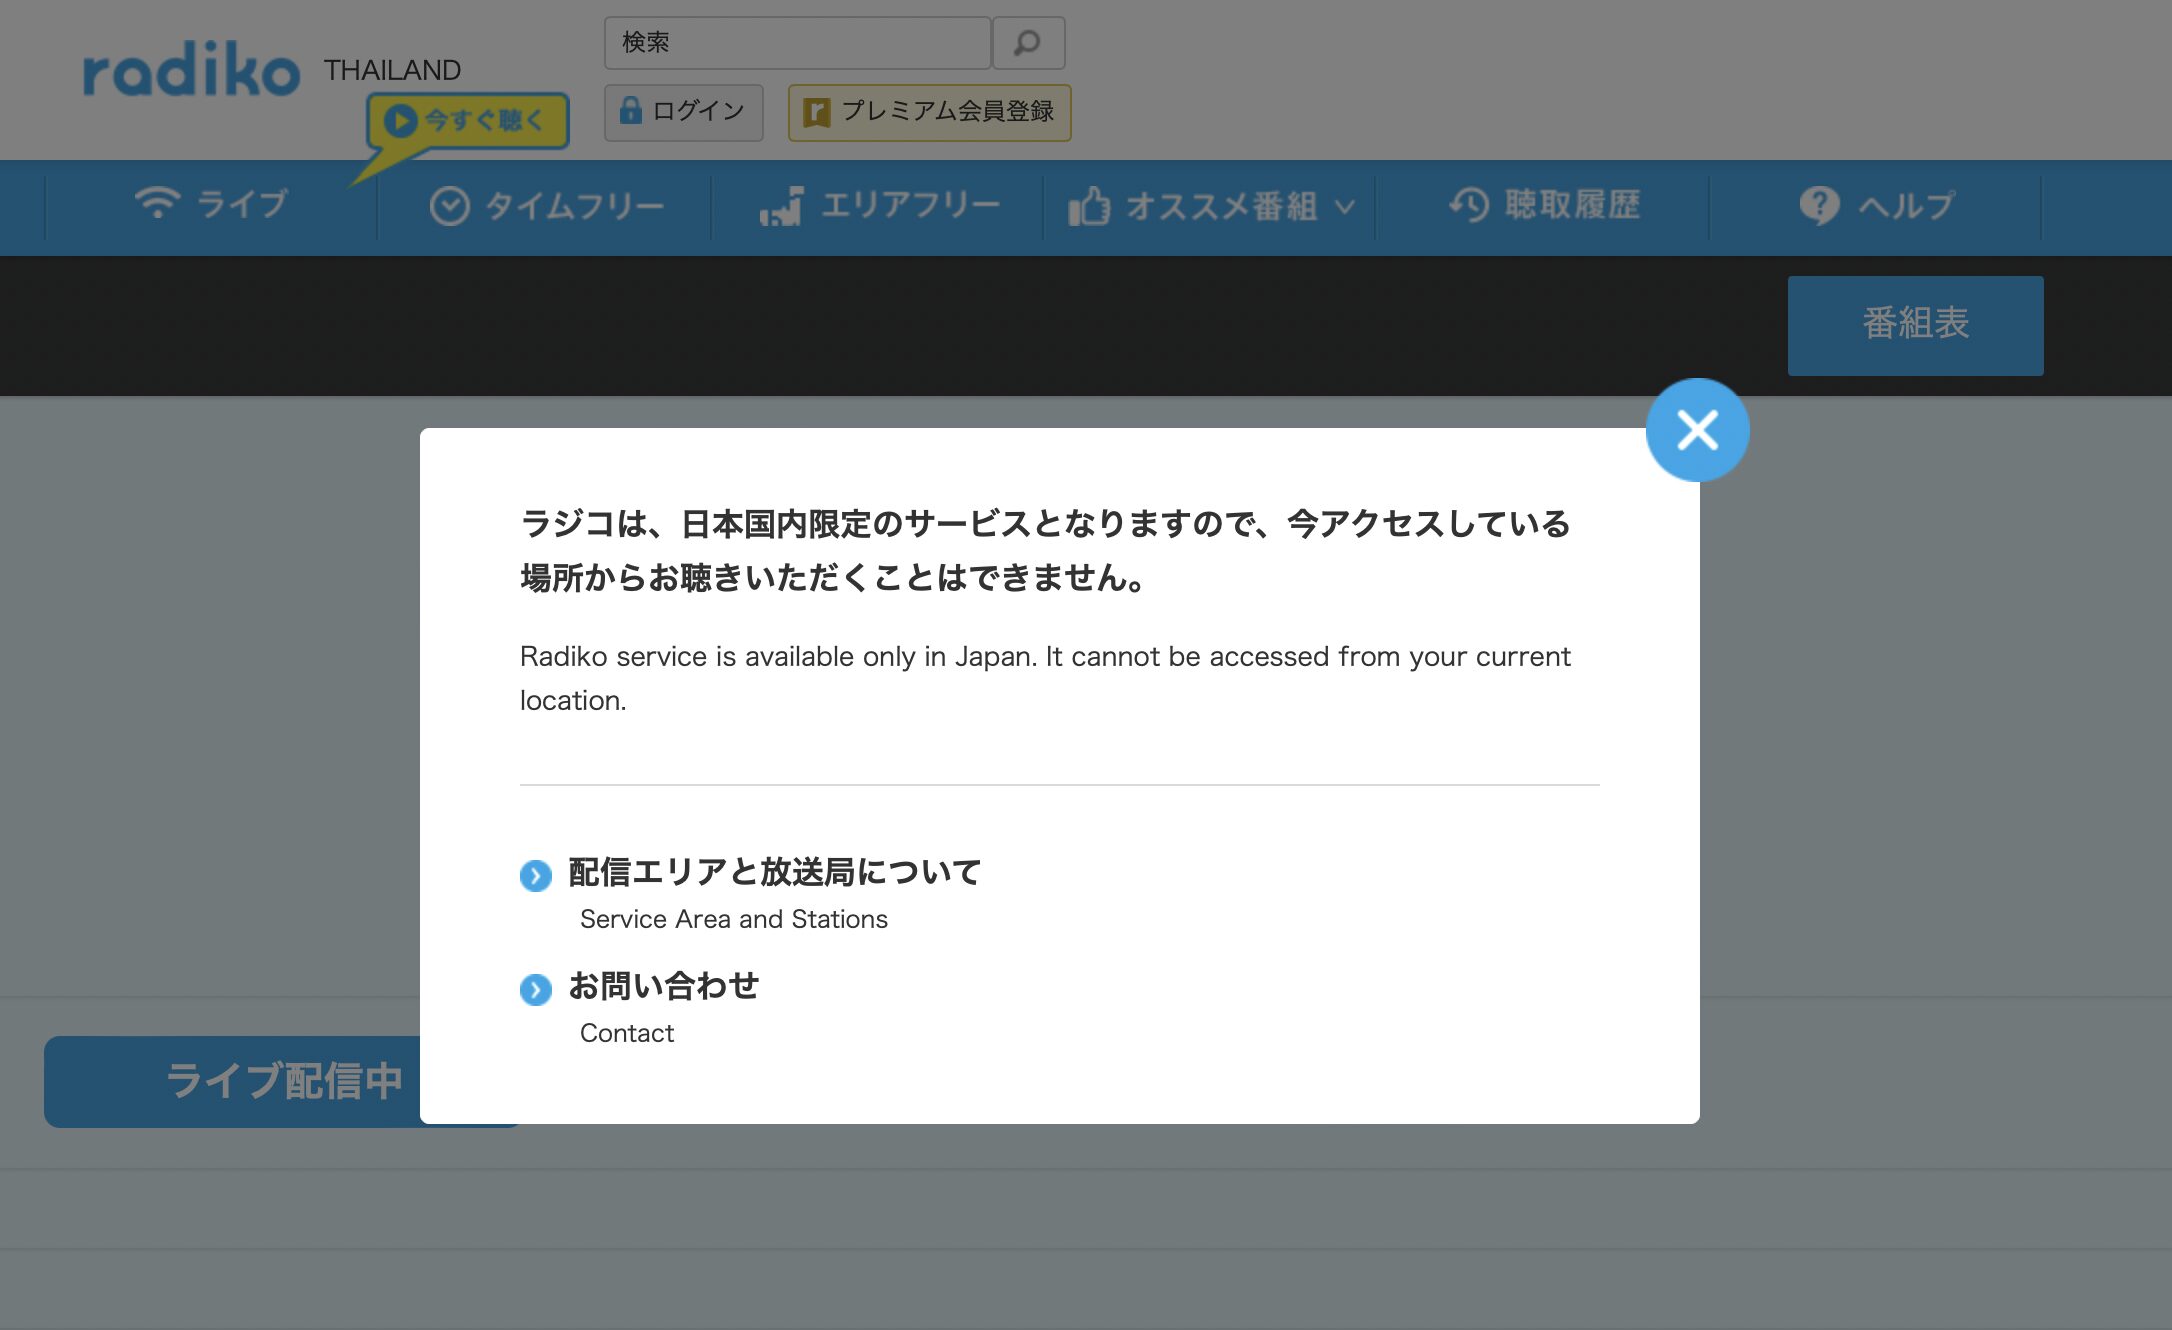Expand the オススメ番組 dropdown menu
Viewport: 2172px width, 1330px height.
coord(1210,206)
